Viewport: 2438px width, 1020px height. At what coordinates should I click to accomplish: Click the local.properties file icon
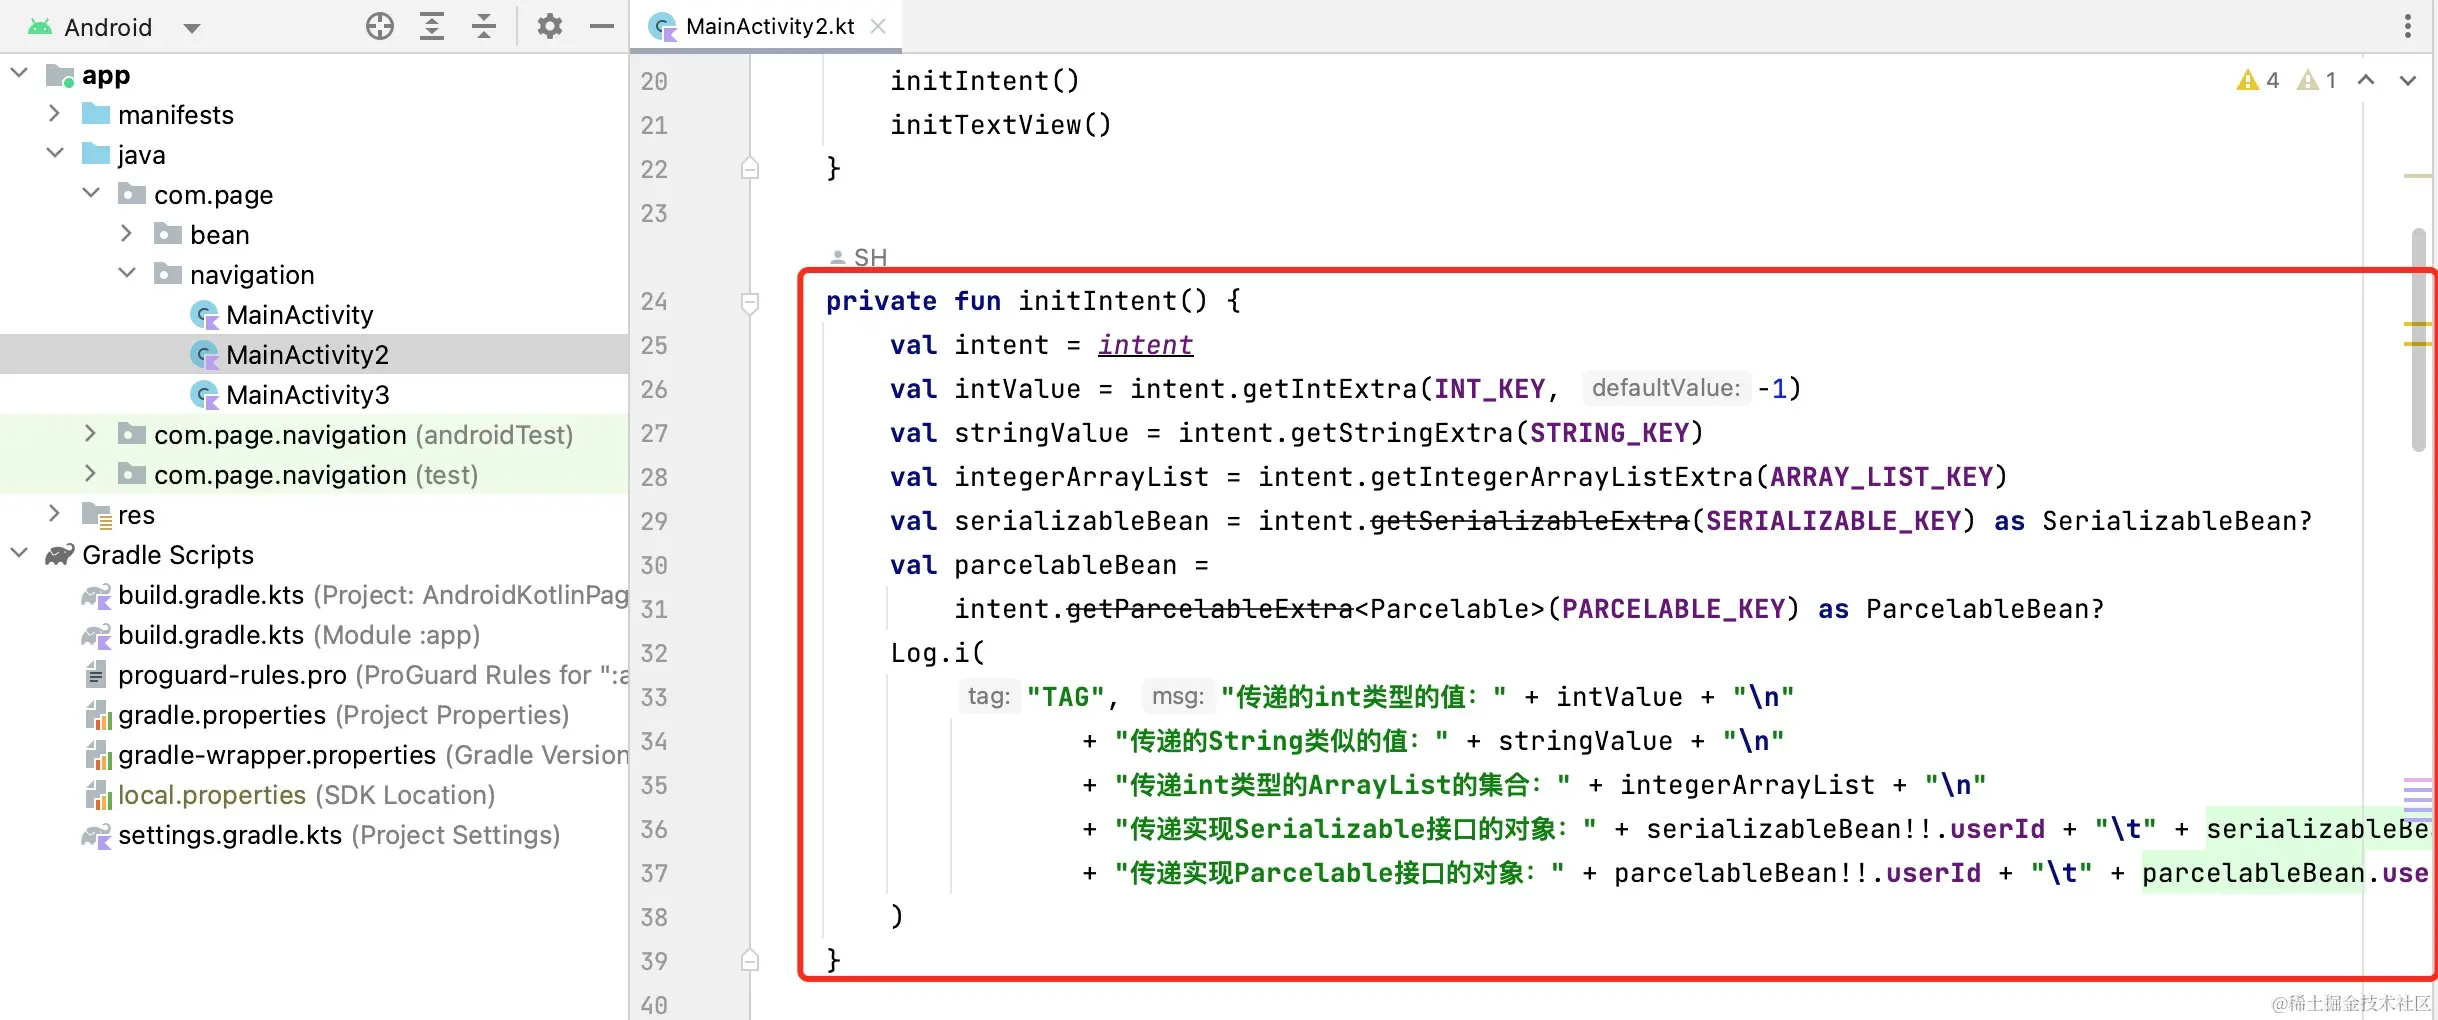coord(97,795)
